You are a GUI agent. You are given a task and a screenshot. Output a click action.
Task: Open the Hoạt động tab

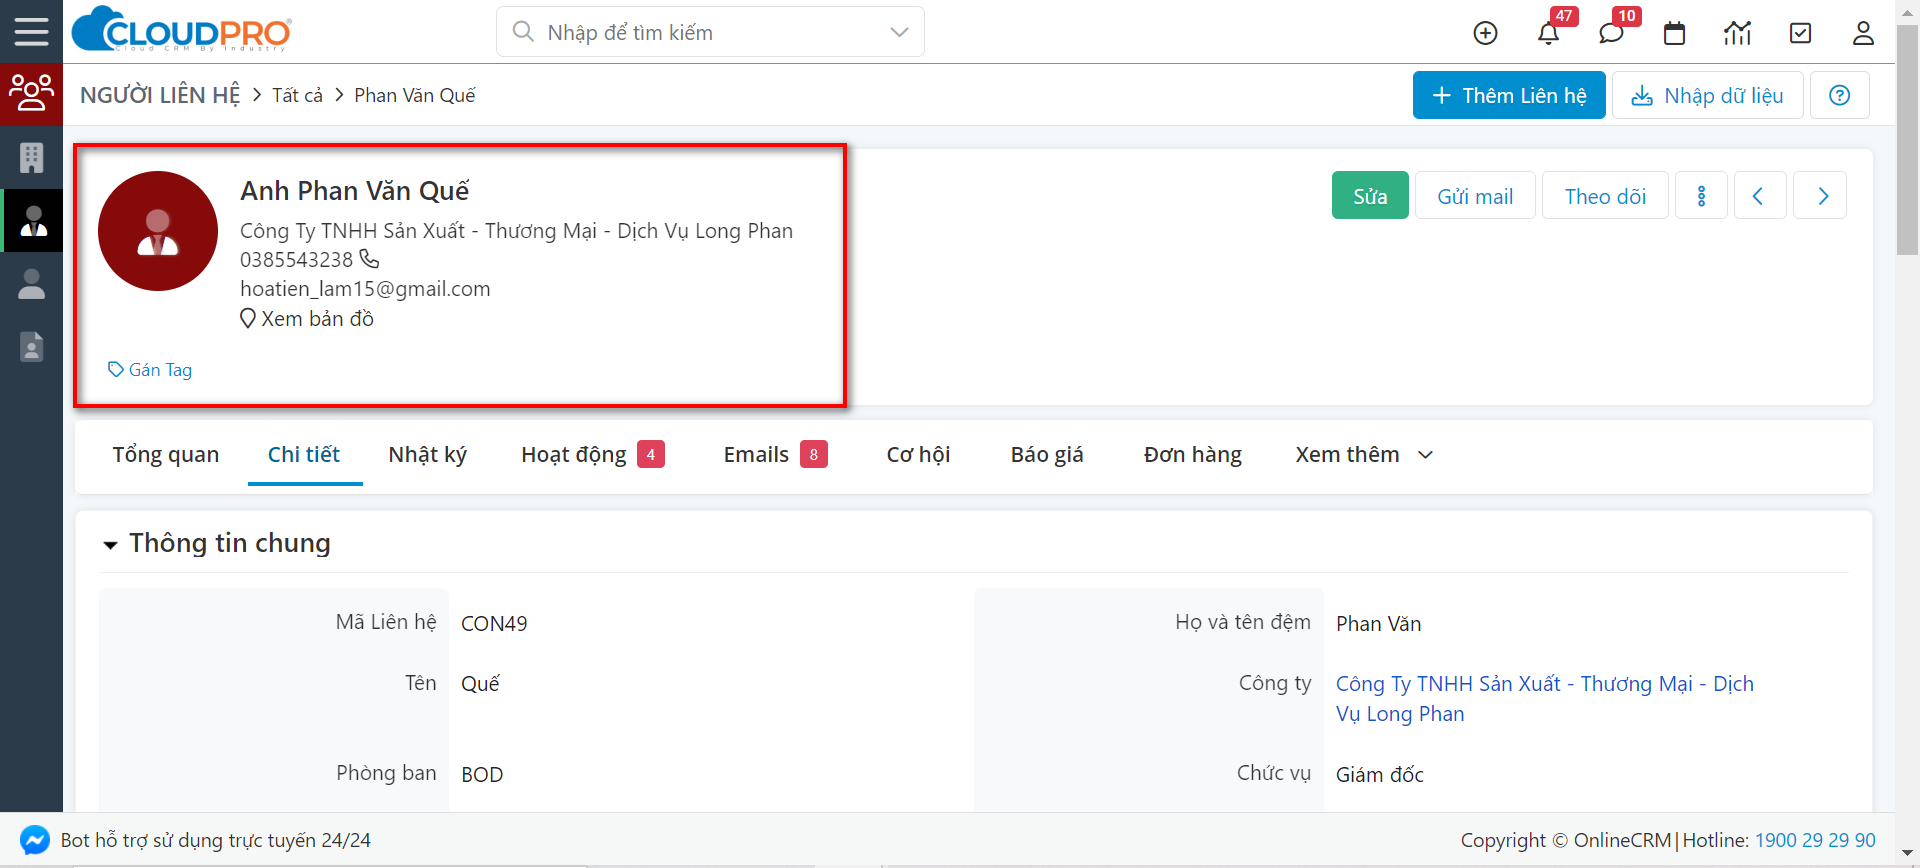pyautogui.click(x=592, y=455)
